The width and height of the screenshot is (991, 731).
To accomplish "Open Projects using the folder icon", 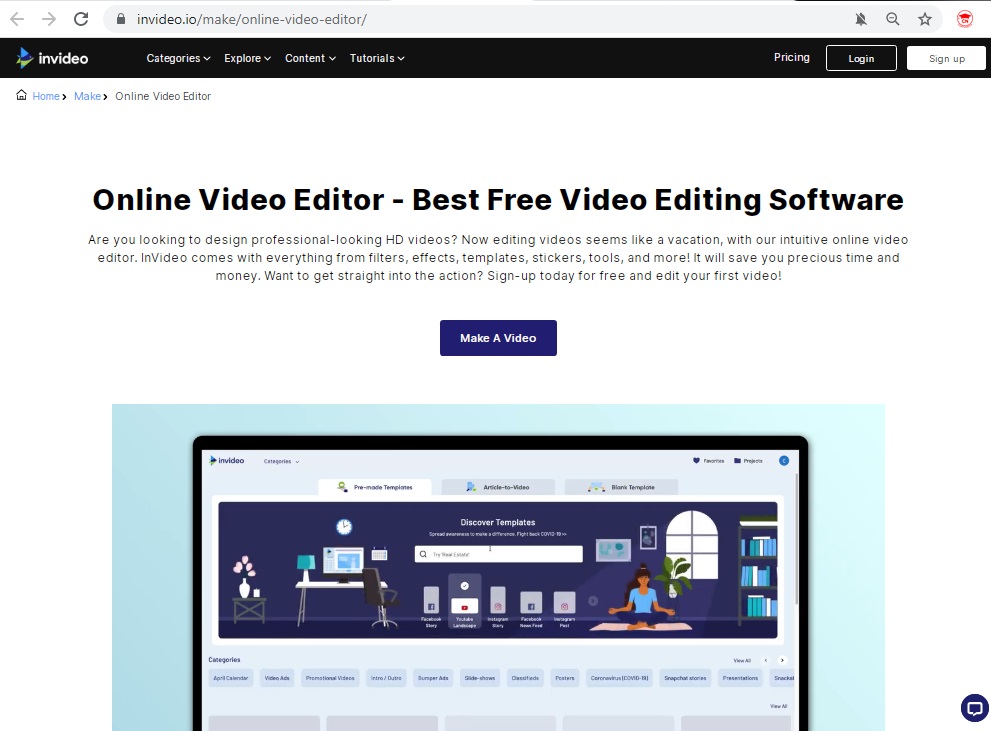I will tap(737, 460).
